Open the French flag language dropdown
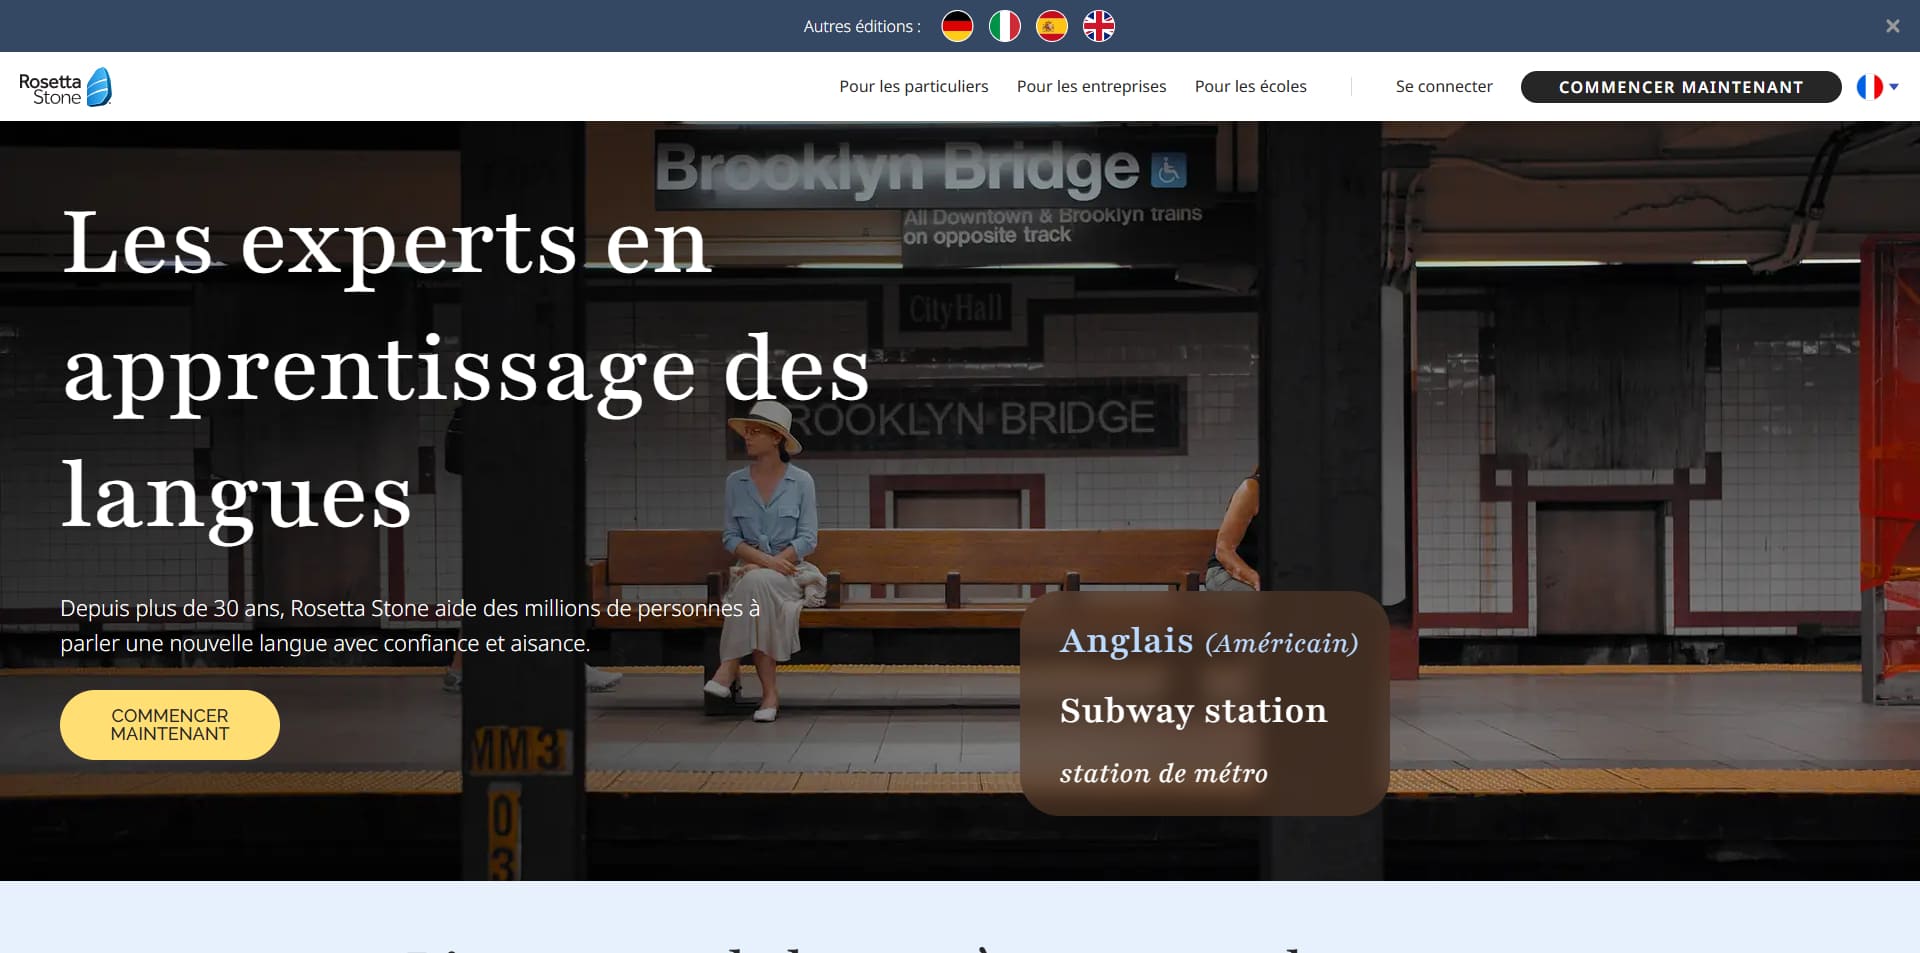The width and height of the screenshot is (1920, 953). (1877, 87)
